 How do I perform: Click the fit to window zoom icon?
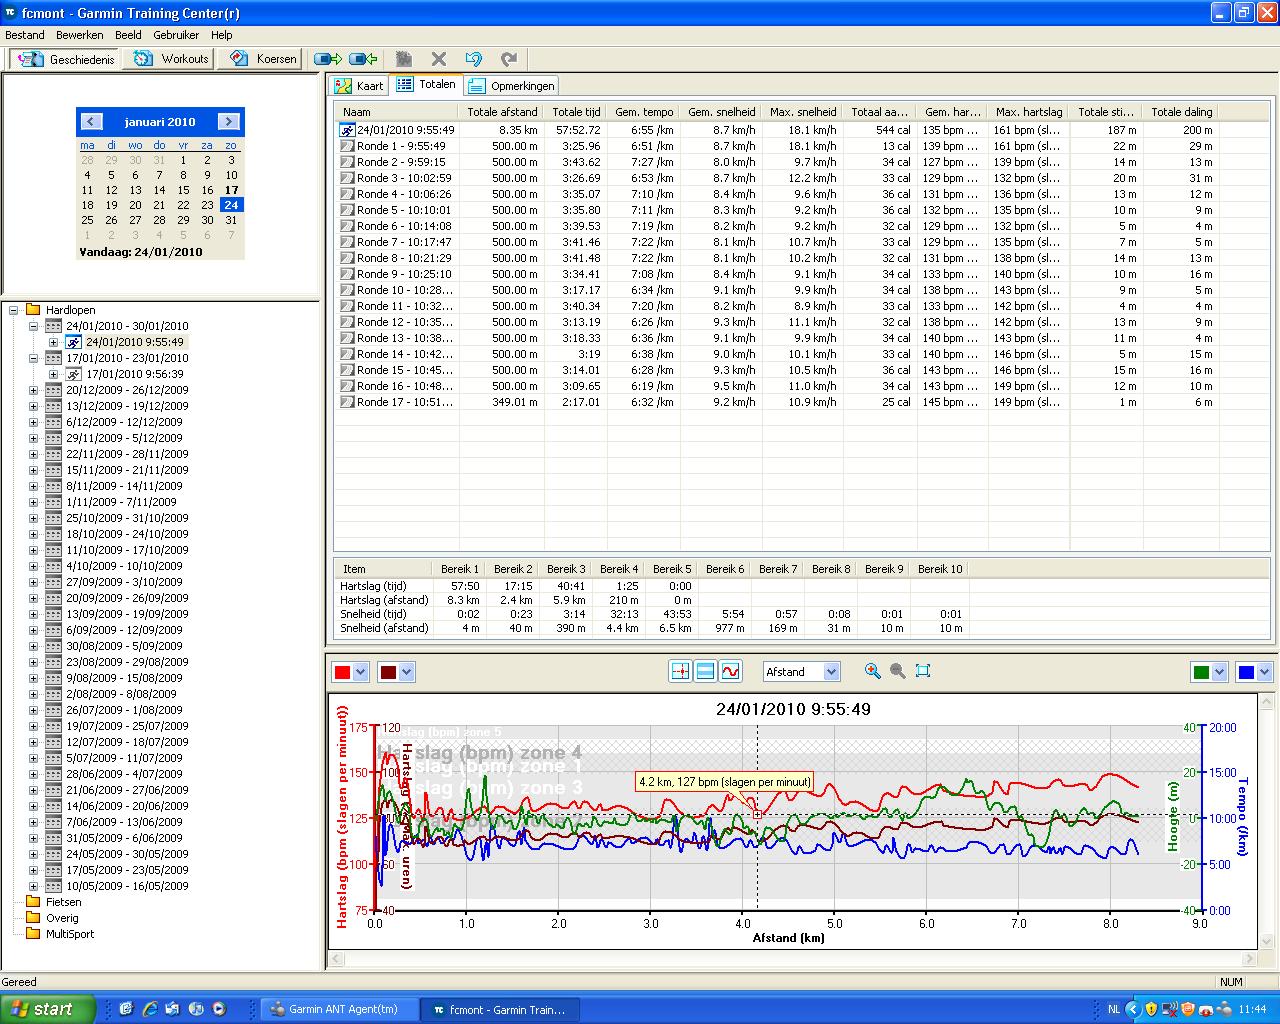923,671
